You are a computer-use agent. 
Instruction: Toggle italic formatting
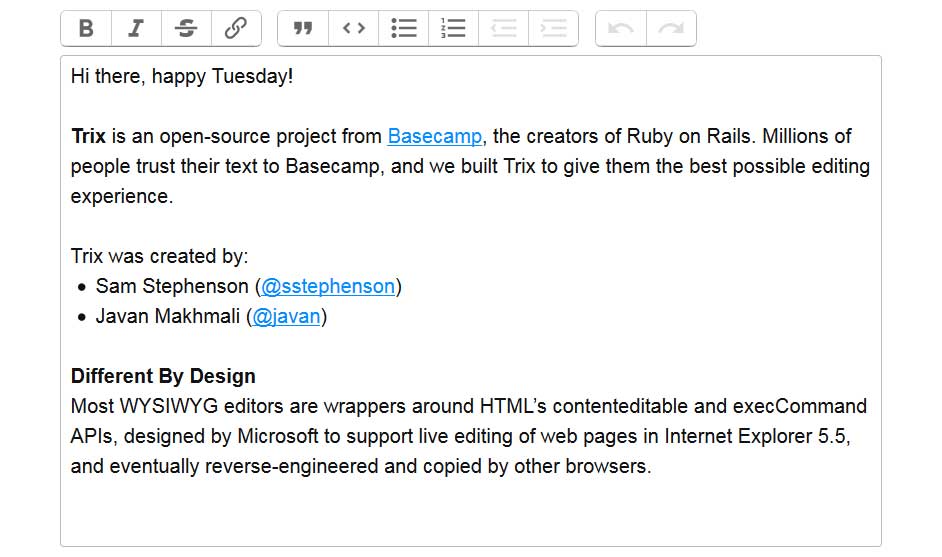[x=136, y=28]
